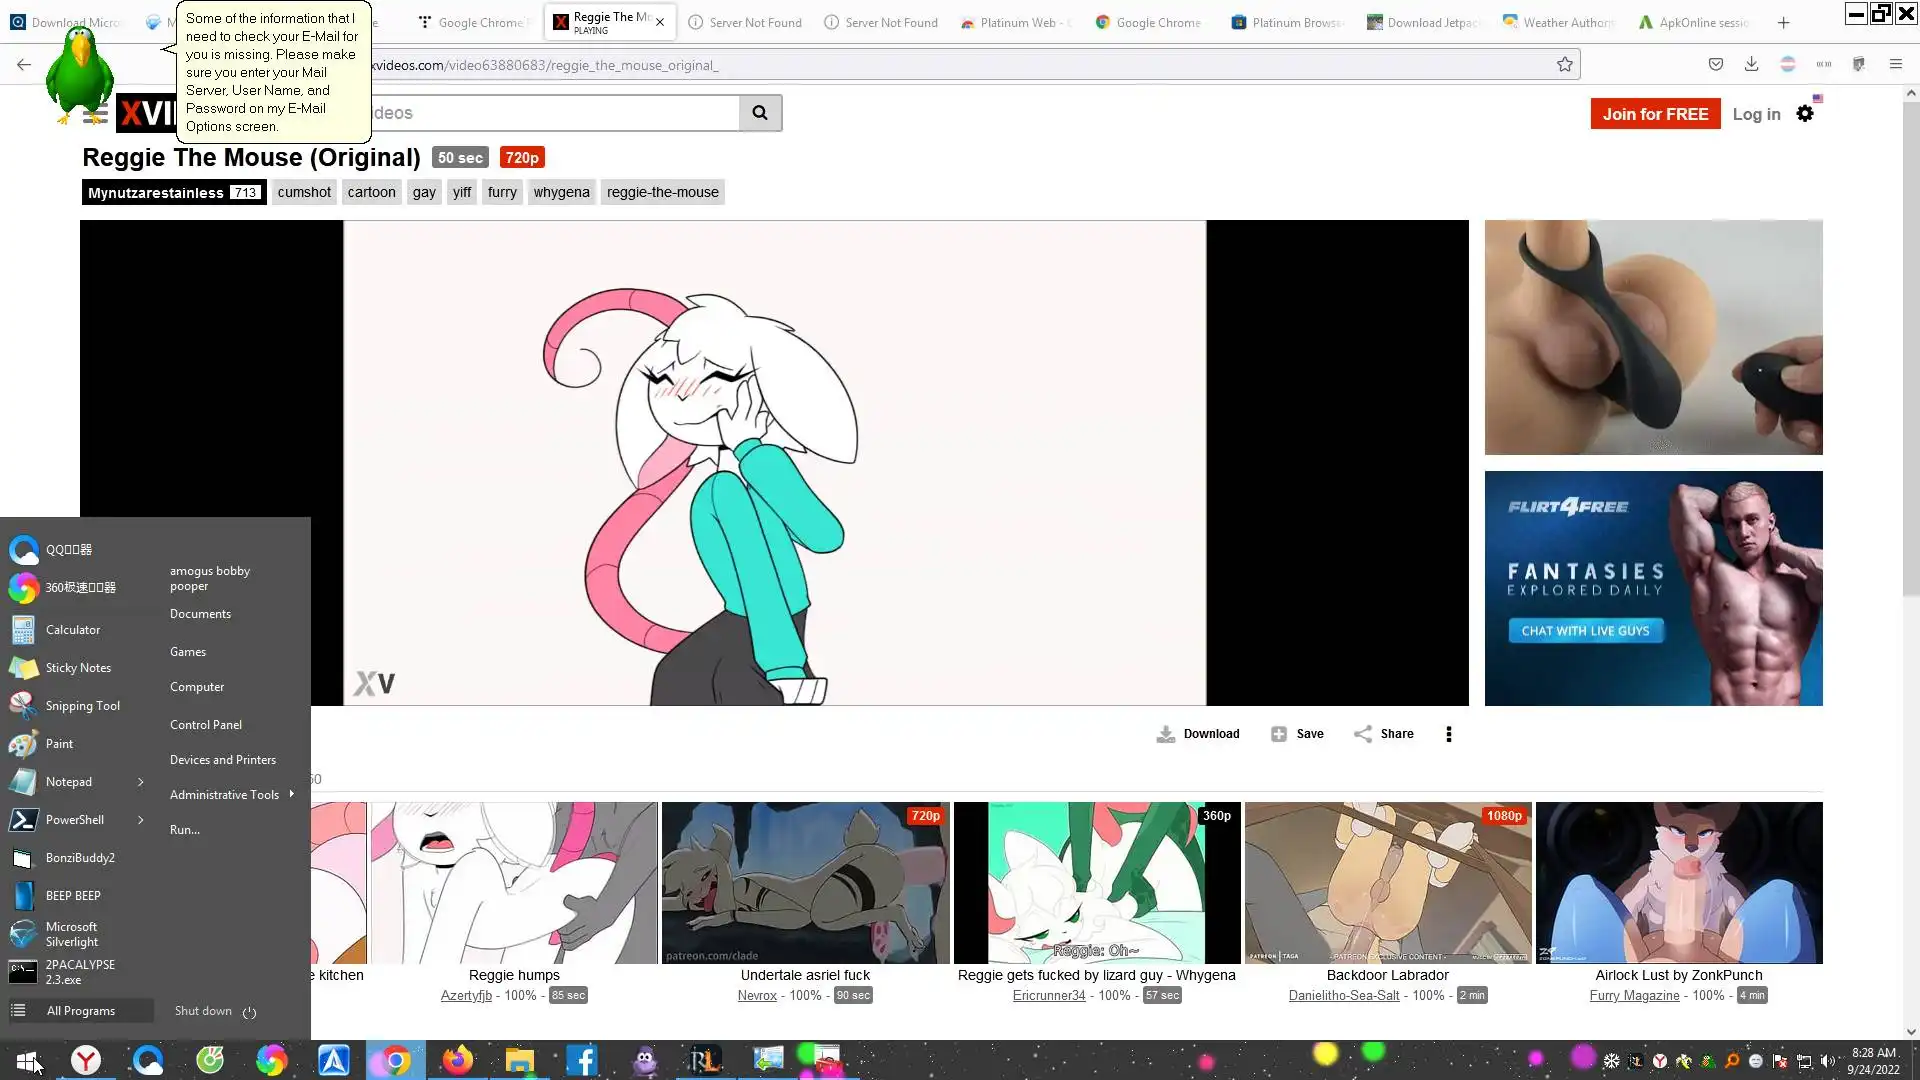1920x1080 pixels.
Task: Open the three-dot more options menu
Action: (x=1449, y=734)
